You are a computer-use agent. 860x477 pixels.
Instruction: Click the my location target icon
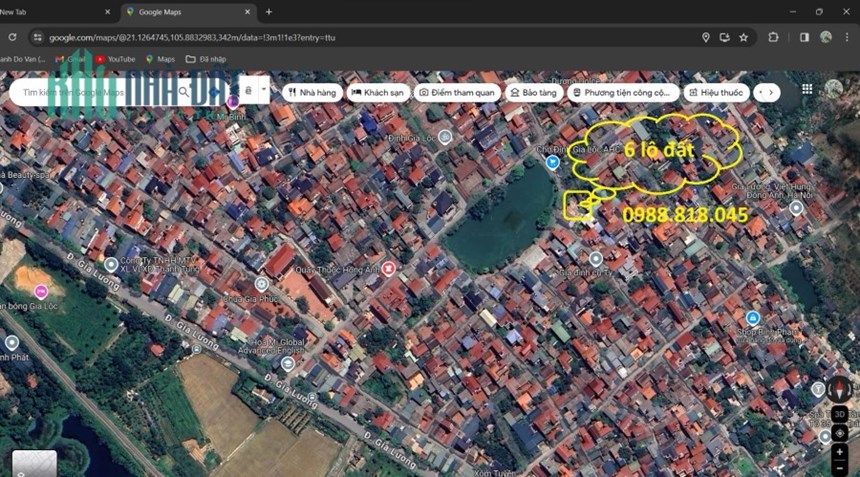click(839, 433)
